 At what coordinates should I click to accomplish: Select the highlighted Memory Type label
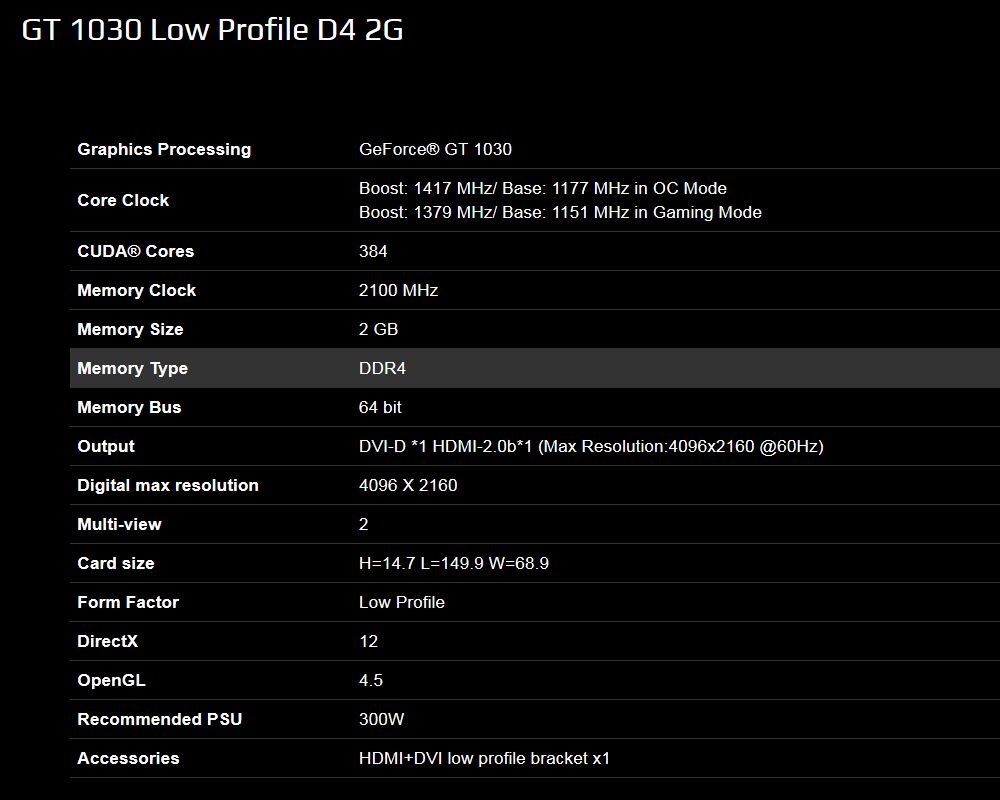point(133,368)
